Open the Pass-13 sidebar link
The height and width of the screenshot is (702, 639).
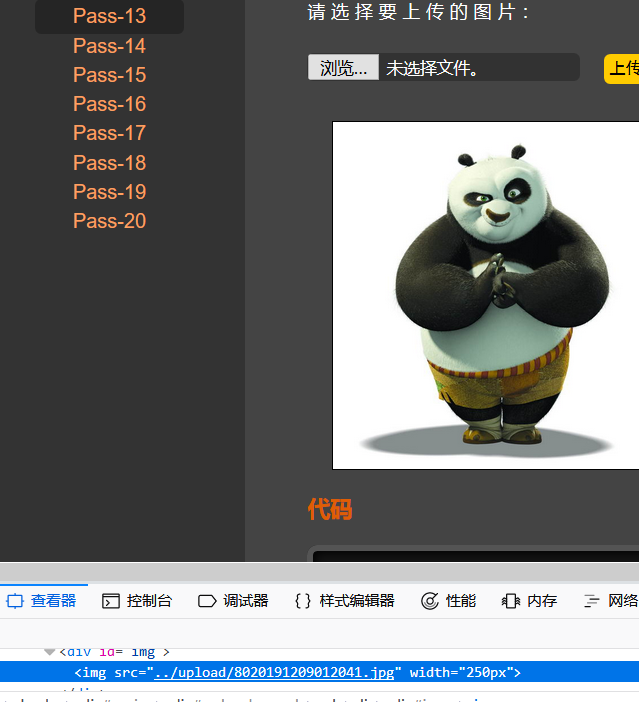pos(109,16)
